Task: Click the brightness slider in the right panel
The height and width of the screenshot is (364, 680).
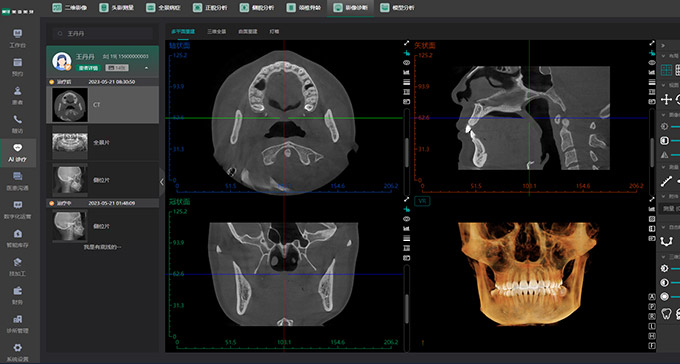Action: 675,126
